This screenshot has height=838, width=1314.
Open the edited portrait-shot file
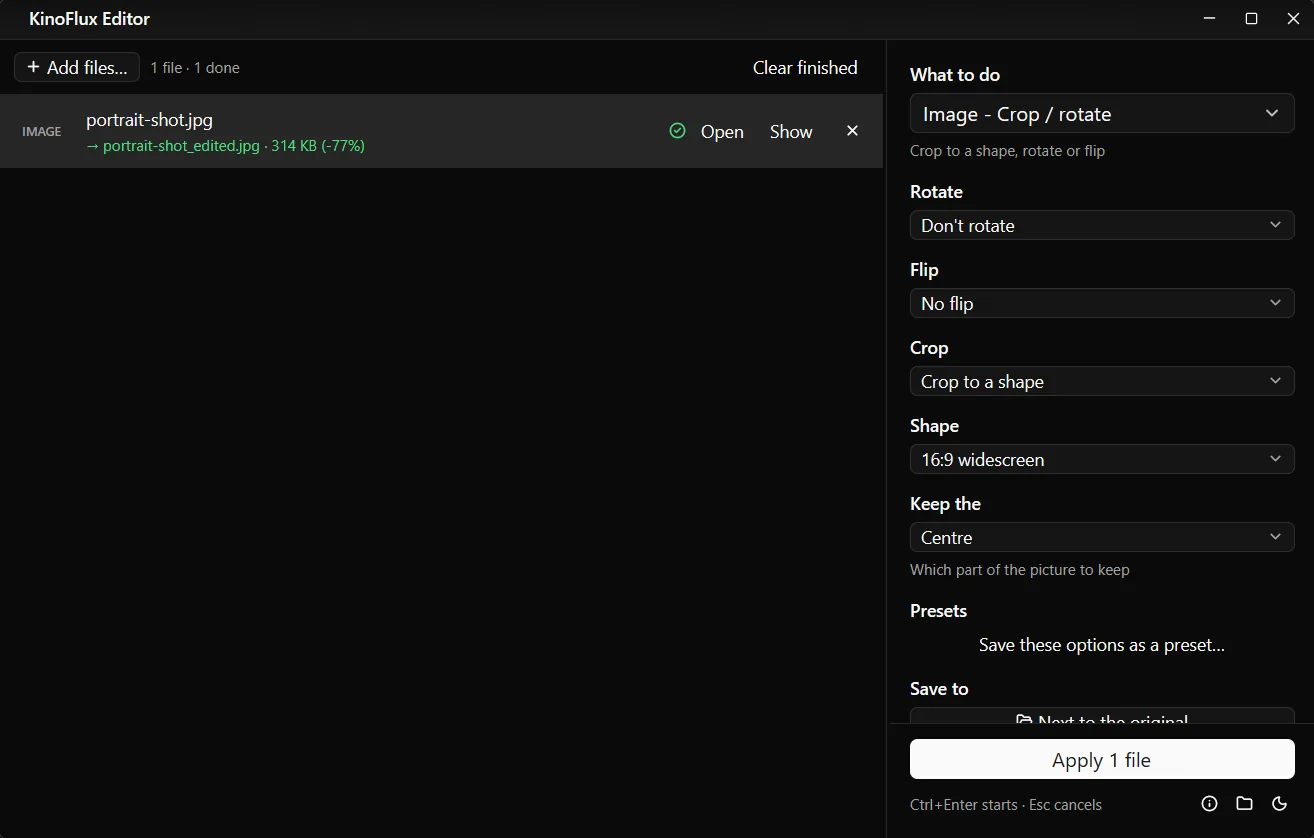[x=722, y=131]
